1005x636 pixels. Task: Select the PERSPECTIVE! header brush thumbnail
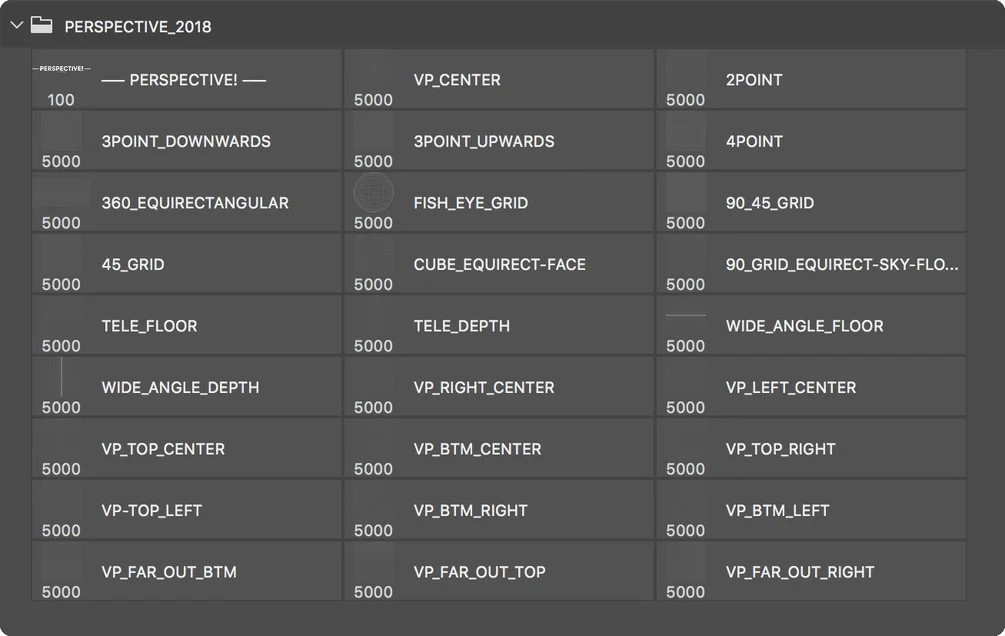[61, 69]
